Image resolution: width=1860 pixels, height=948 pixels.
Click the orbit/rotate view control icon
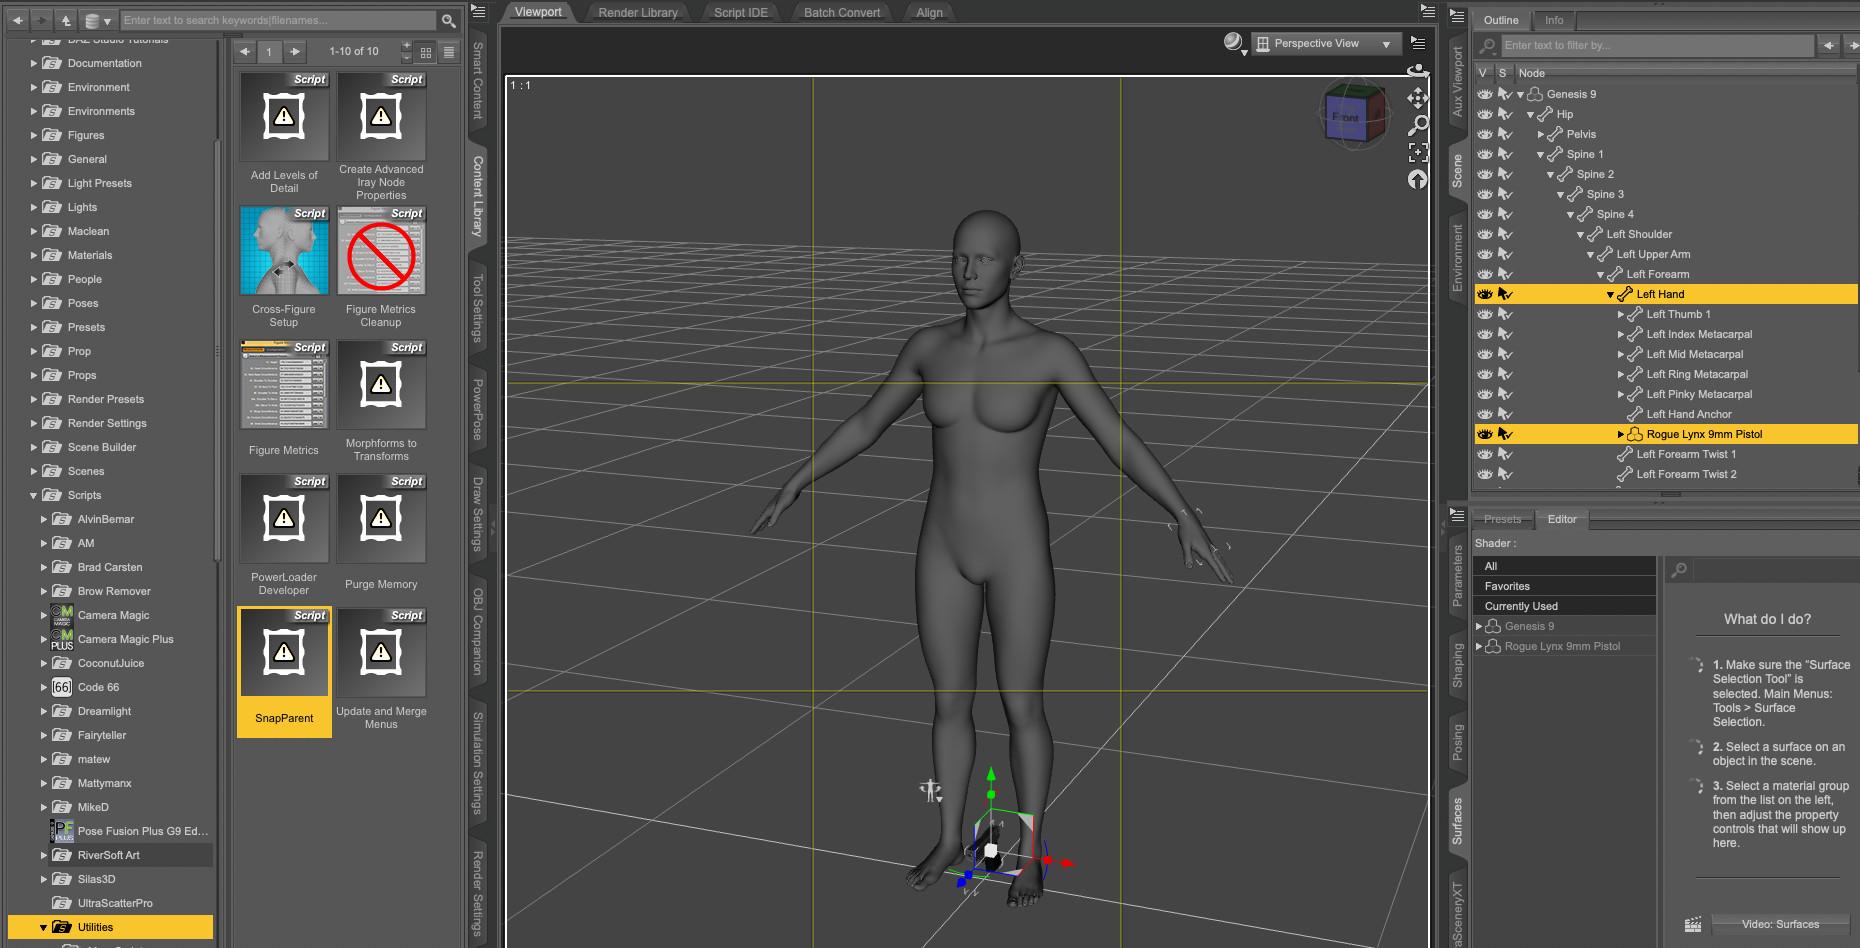click(x=1418, y=70)
